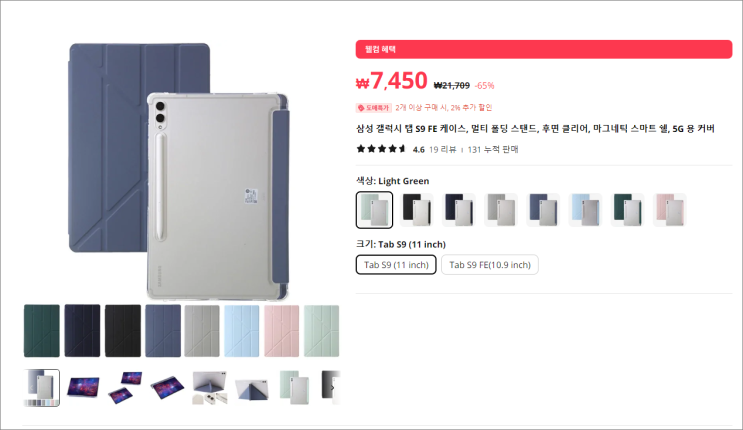Screen dimensions: 743x430
Task: Select the Light Green color swatch
Action: tap(374, 210)
